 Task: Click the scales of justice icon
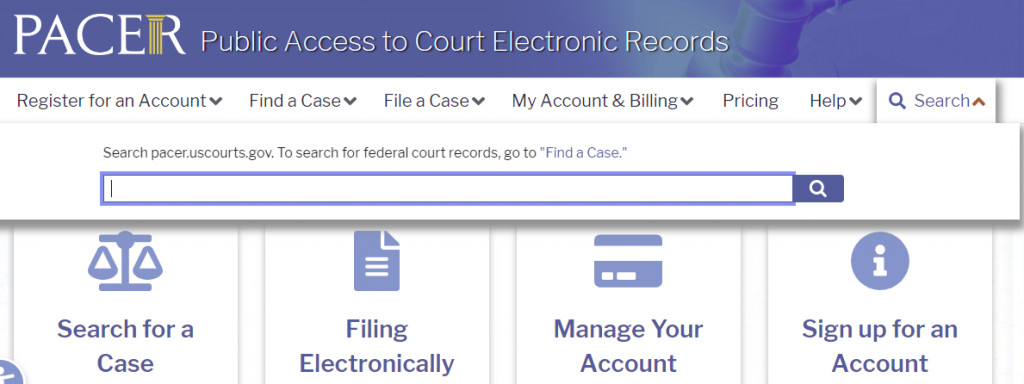(x=125, y=261)
